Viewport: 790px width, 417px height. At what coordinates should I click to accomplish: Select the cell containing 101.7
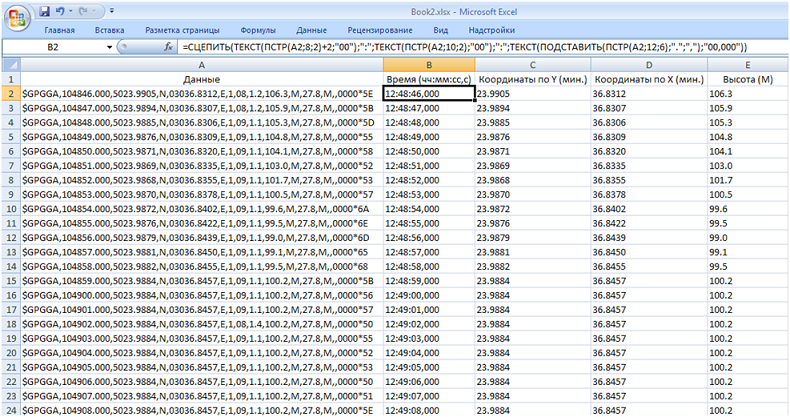[748, 180]
